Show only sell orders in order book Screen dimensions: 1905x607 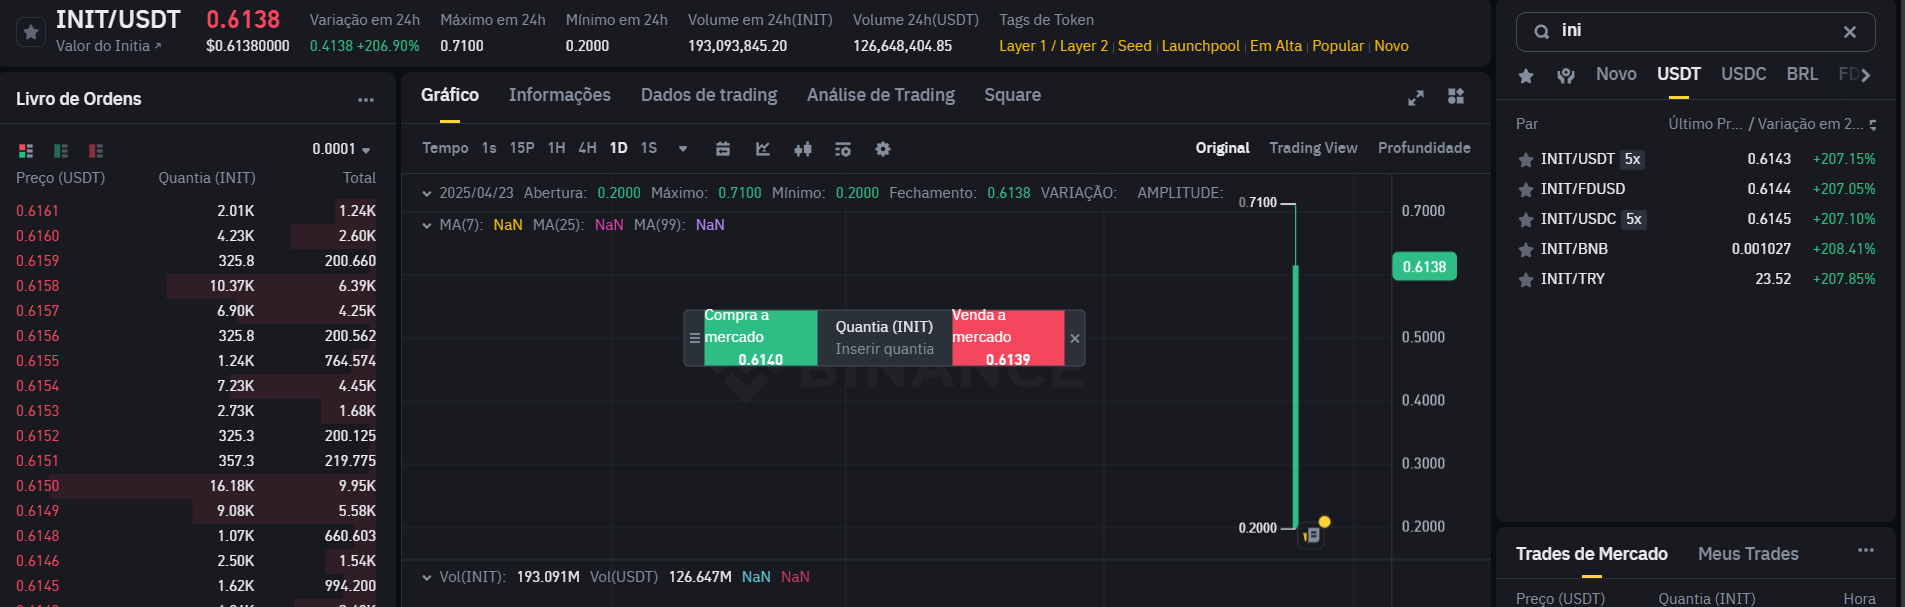tap(96, 151)
